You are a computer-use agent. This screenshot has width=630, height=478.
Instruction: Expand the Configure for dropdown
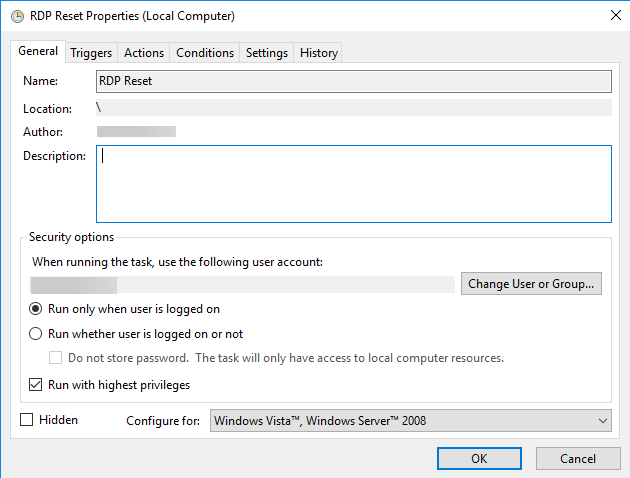410,421
